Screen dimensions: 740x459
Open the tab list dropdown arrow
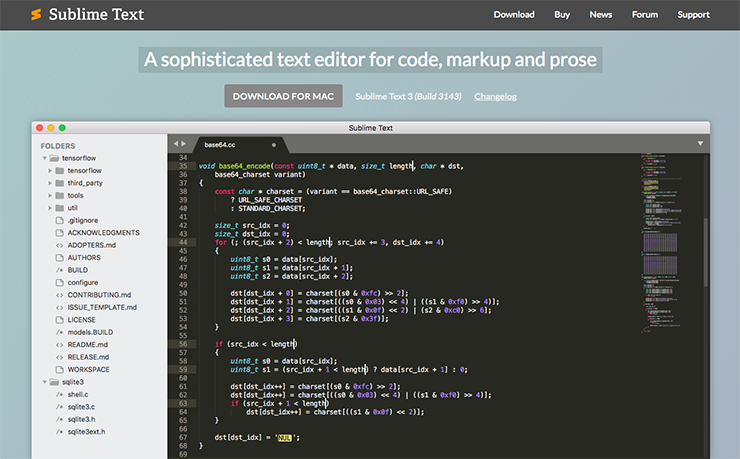click(x=700, y=143)
